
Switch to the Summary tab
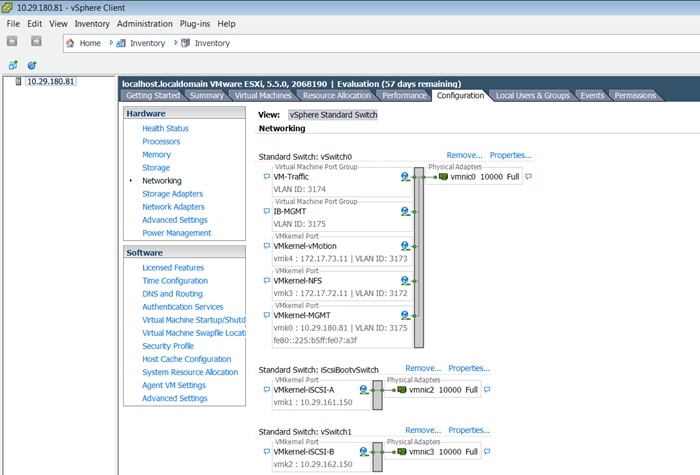(207, 96)
